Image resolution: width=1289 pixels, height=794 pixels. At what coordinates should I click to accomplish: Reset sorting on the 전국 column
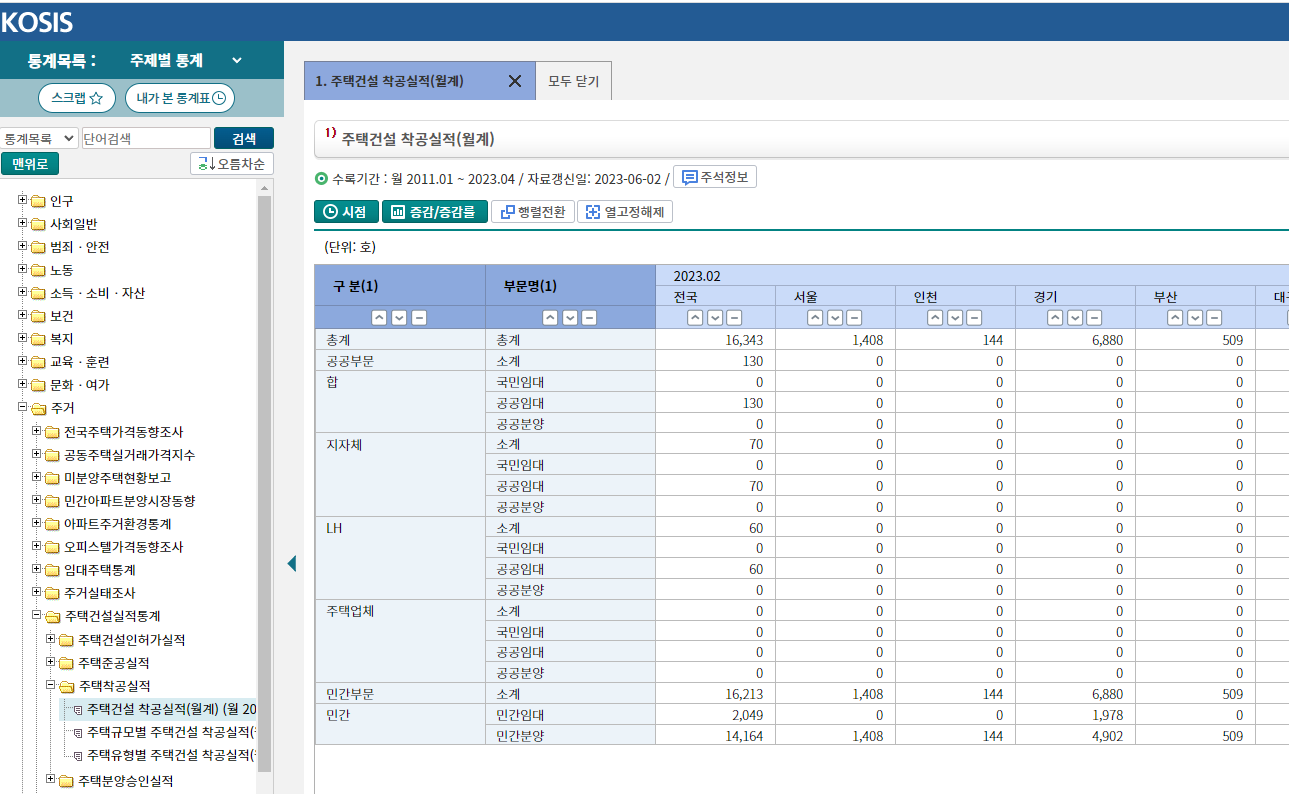[x=734, y=318]
